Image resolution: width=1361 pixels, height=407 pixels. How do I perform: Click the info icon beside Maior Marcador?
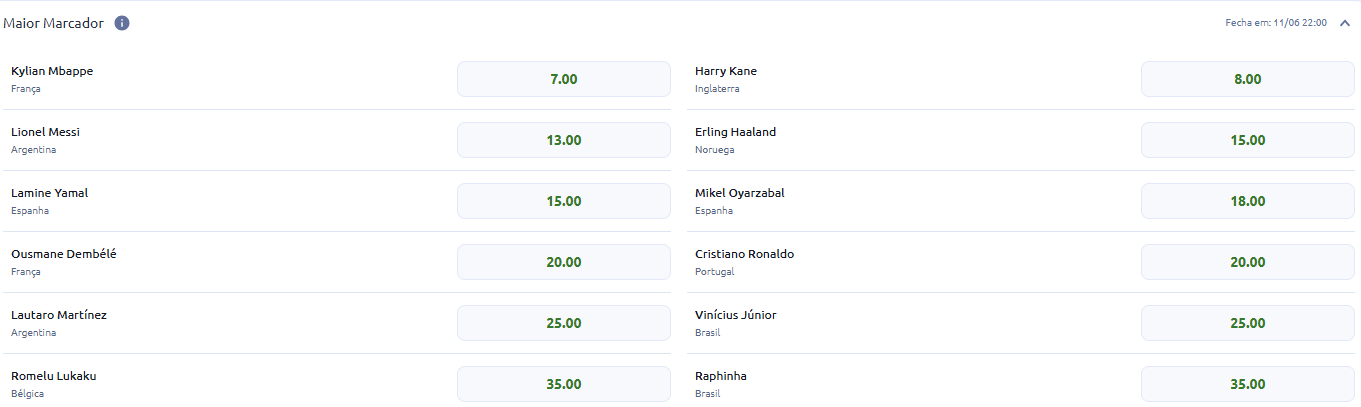122,23
